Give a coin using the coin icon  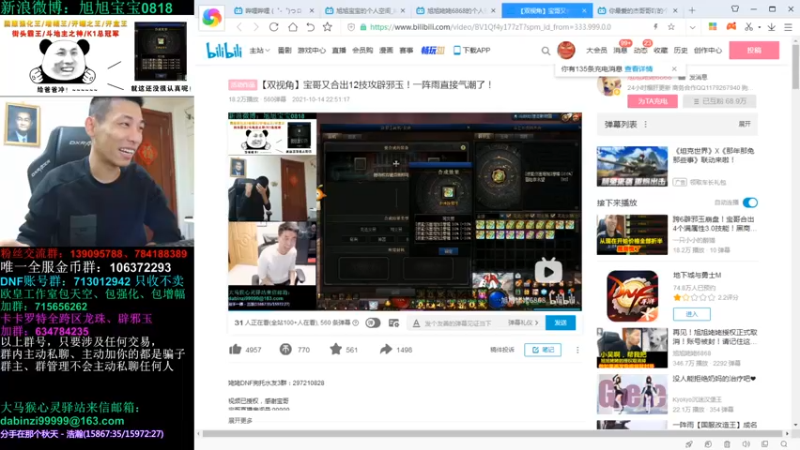point(286,349)
